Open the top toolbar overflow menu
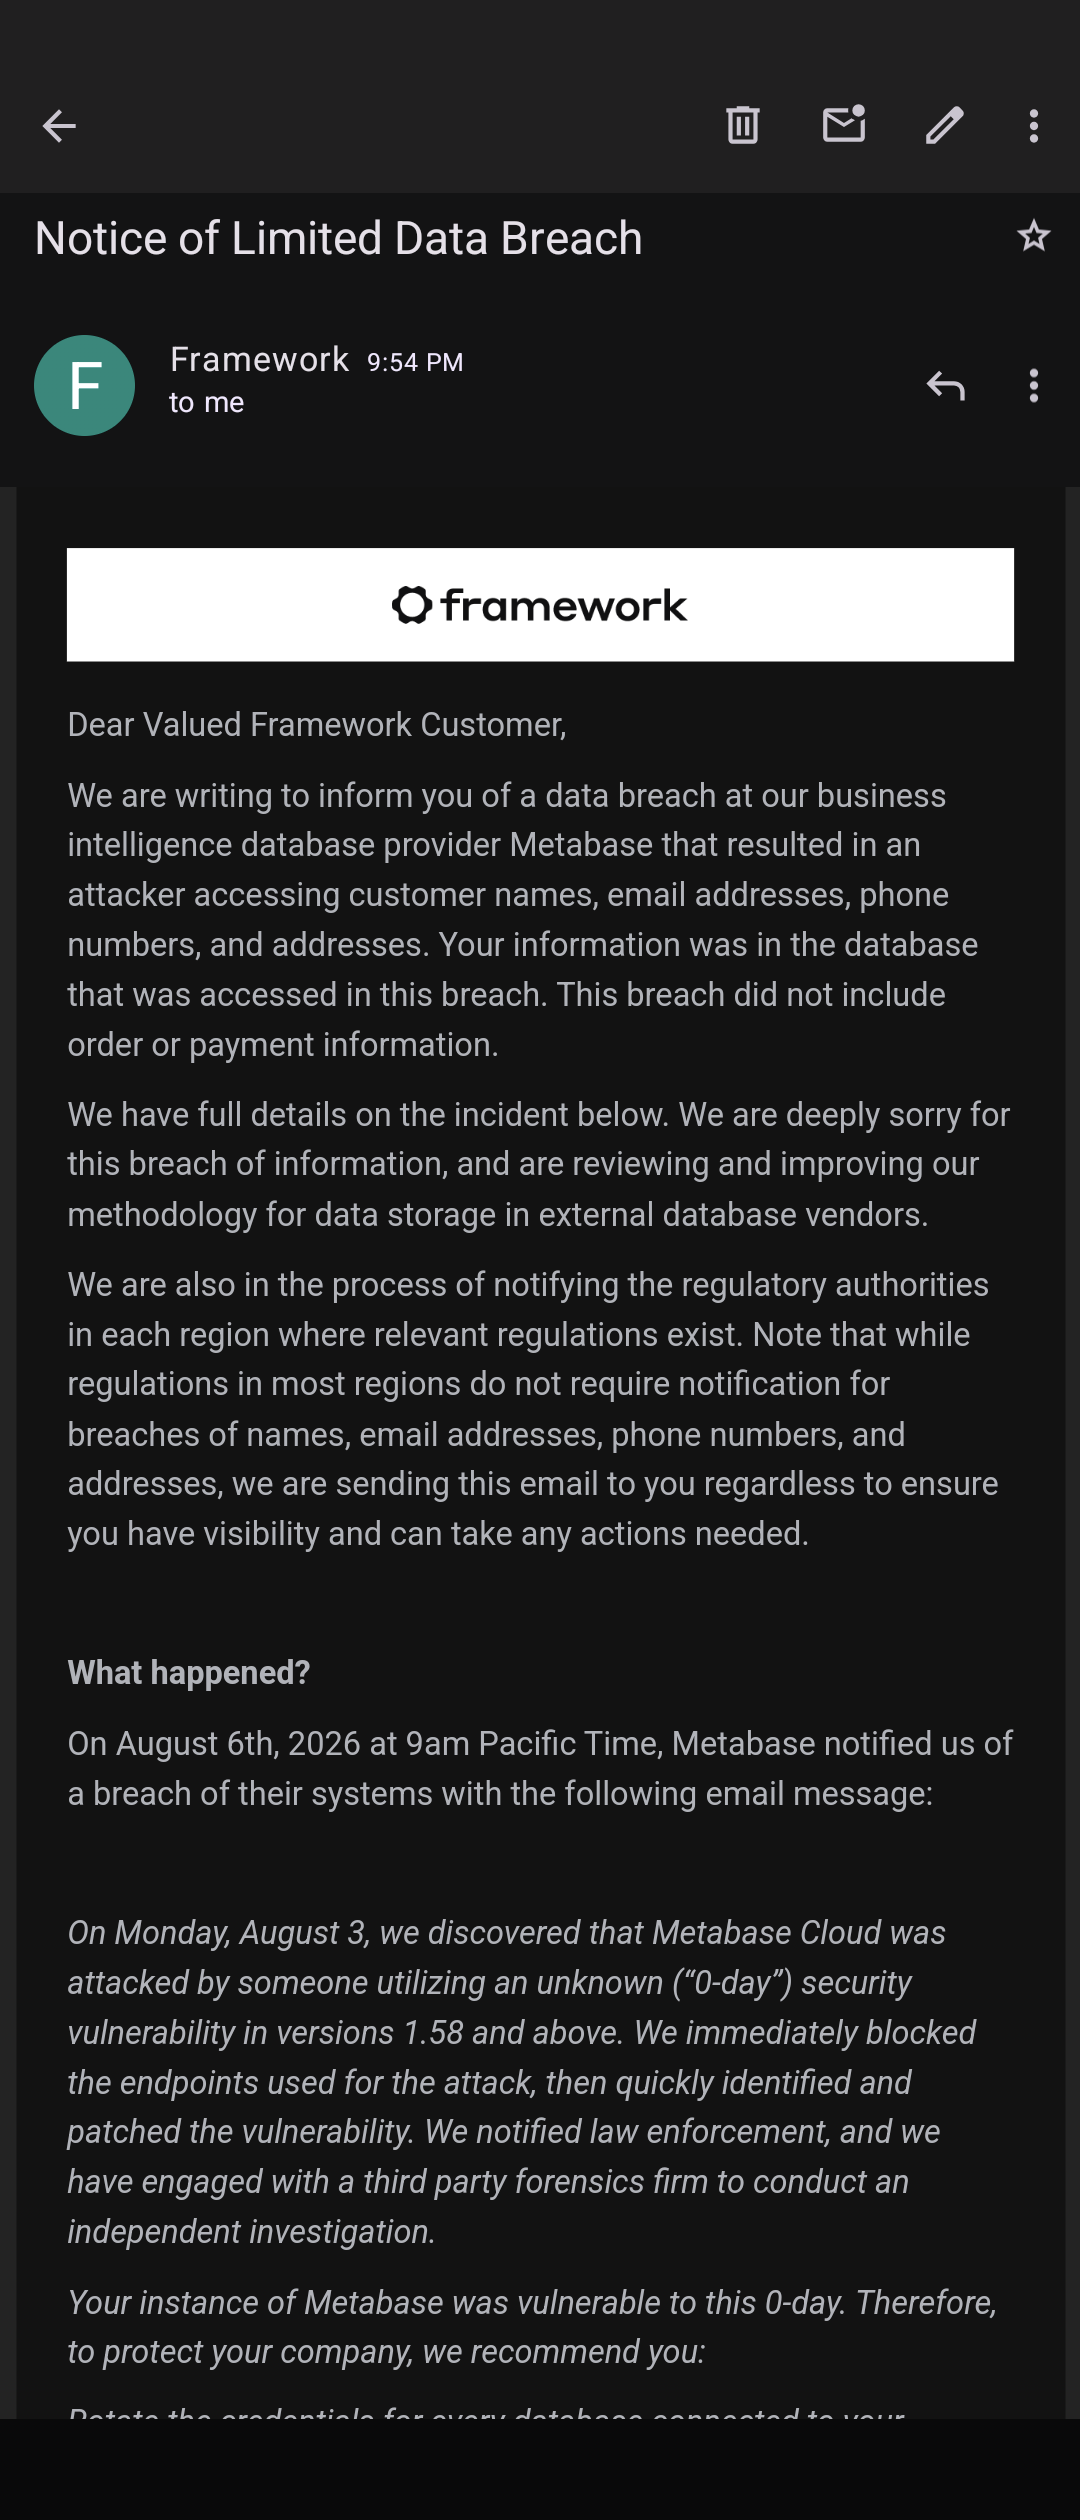The width and height of the screenshot is (1080, 2520). (x=1034, y=126)
